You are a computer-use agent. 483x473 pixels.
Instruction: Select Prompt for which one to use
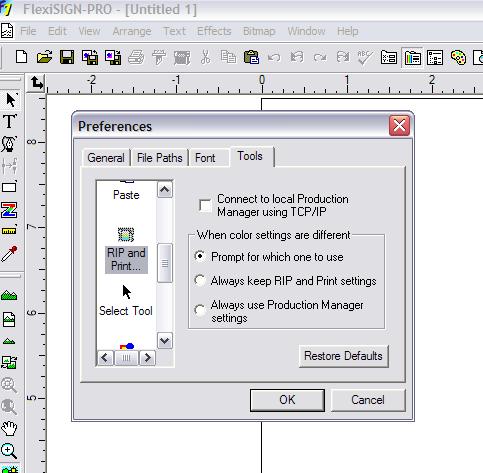[200, 256]
